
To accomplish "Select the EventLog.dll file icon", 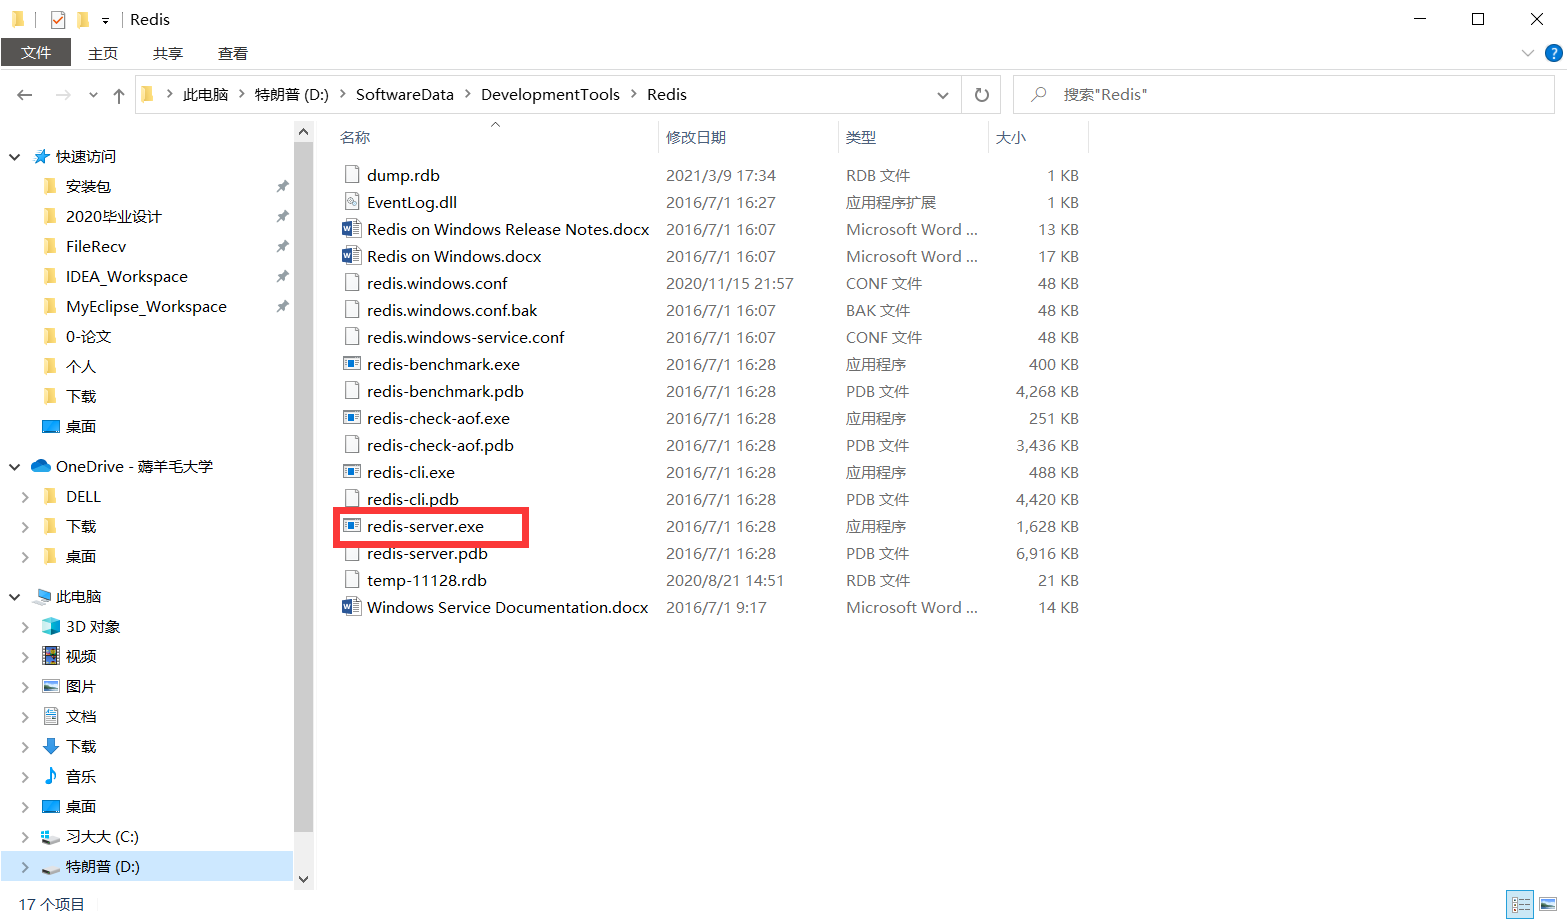I will click(x=351, y=202).
